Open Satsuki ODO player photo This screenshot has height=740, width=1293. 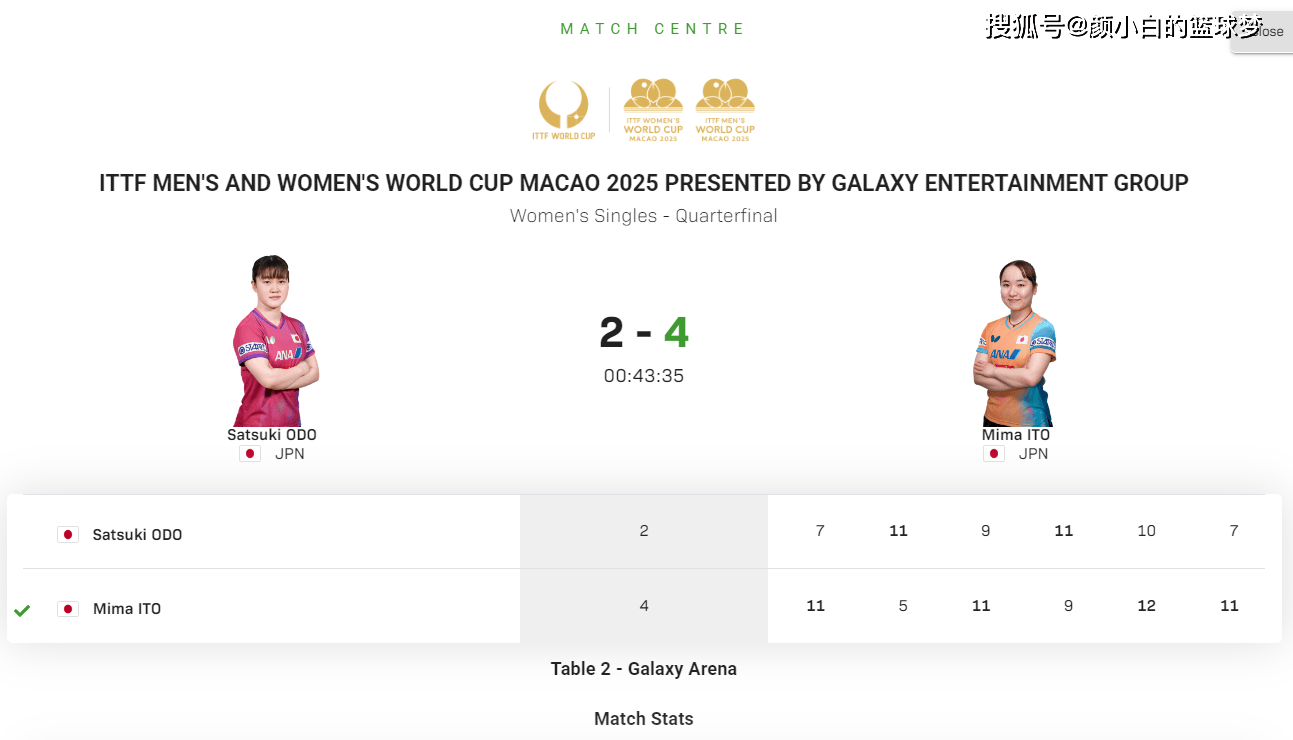(273, 341)
